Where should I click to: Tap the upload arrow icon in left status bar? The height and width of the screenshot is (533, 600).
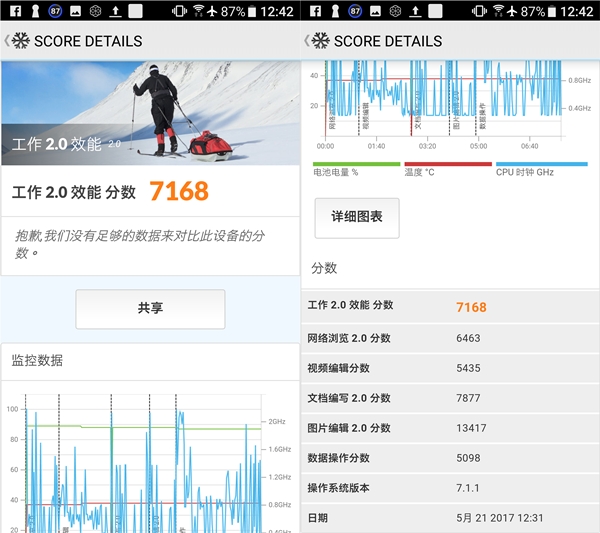(x=116, y=11)
